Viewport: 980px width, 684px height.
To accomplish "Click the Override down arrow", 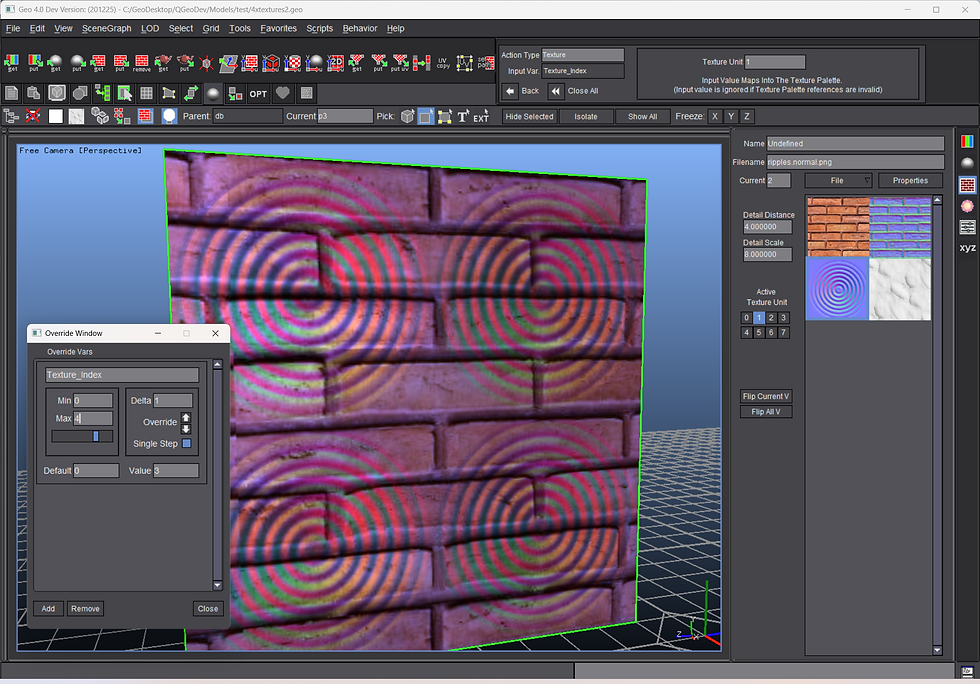I will (185, 428).
